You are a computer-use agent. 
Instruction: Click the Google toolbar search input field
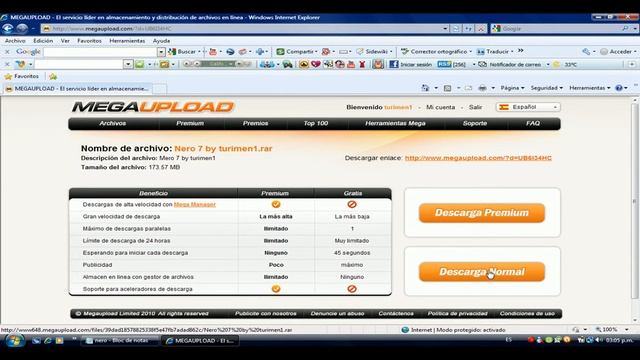point(100,52)
